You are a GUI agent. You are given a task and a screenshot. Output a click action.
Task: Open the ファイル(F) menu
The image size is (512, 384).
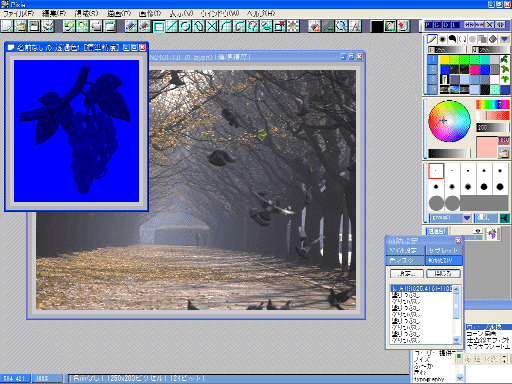pyautogui.click(x=19, y=13)
